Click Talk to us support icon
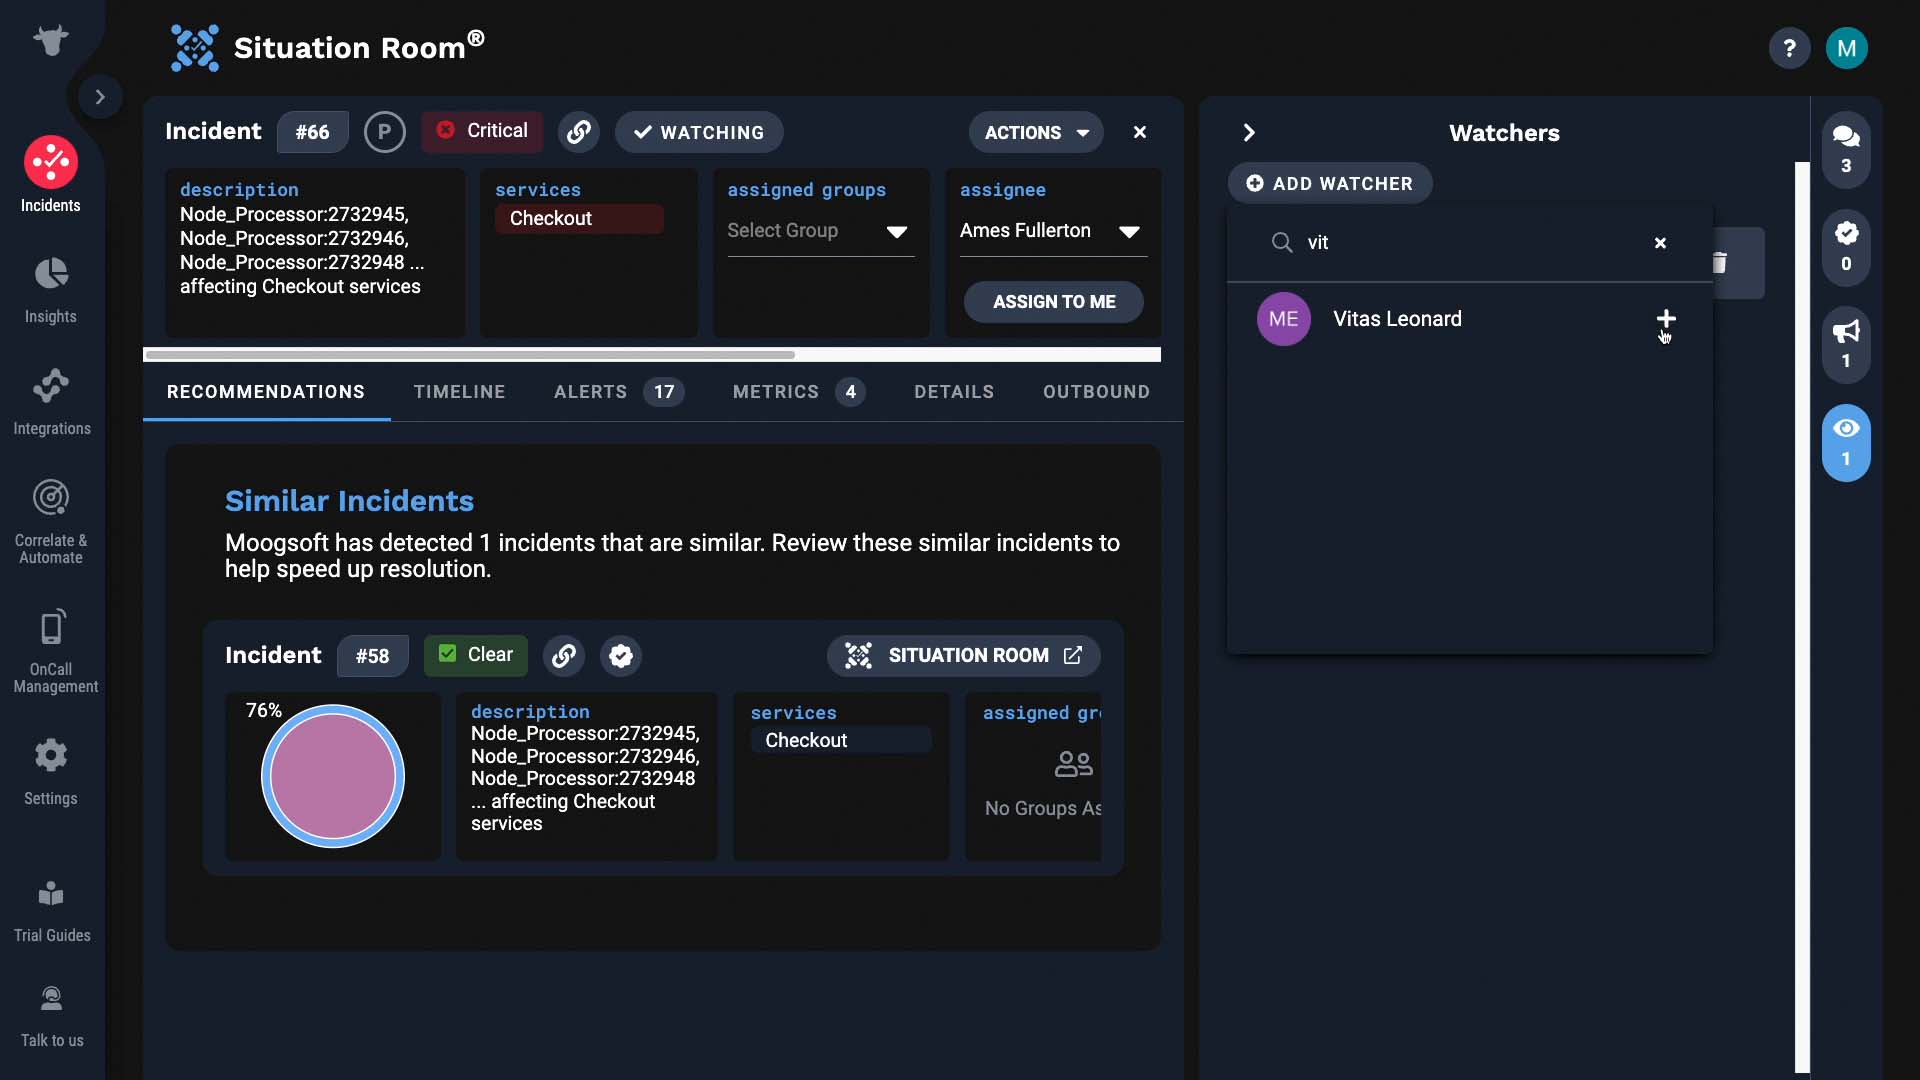 51,998
